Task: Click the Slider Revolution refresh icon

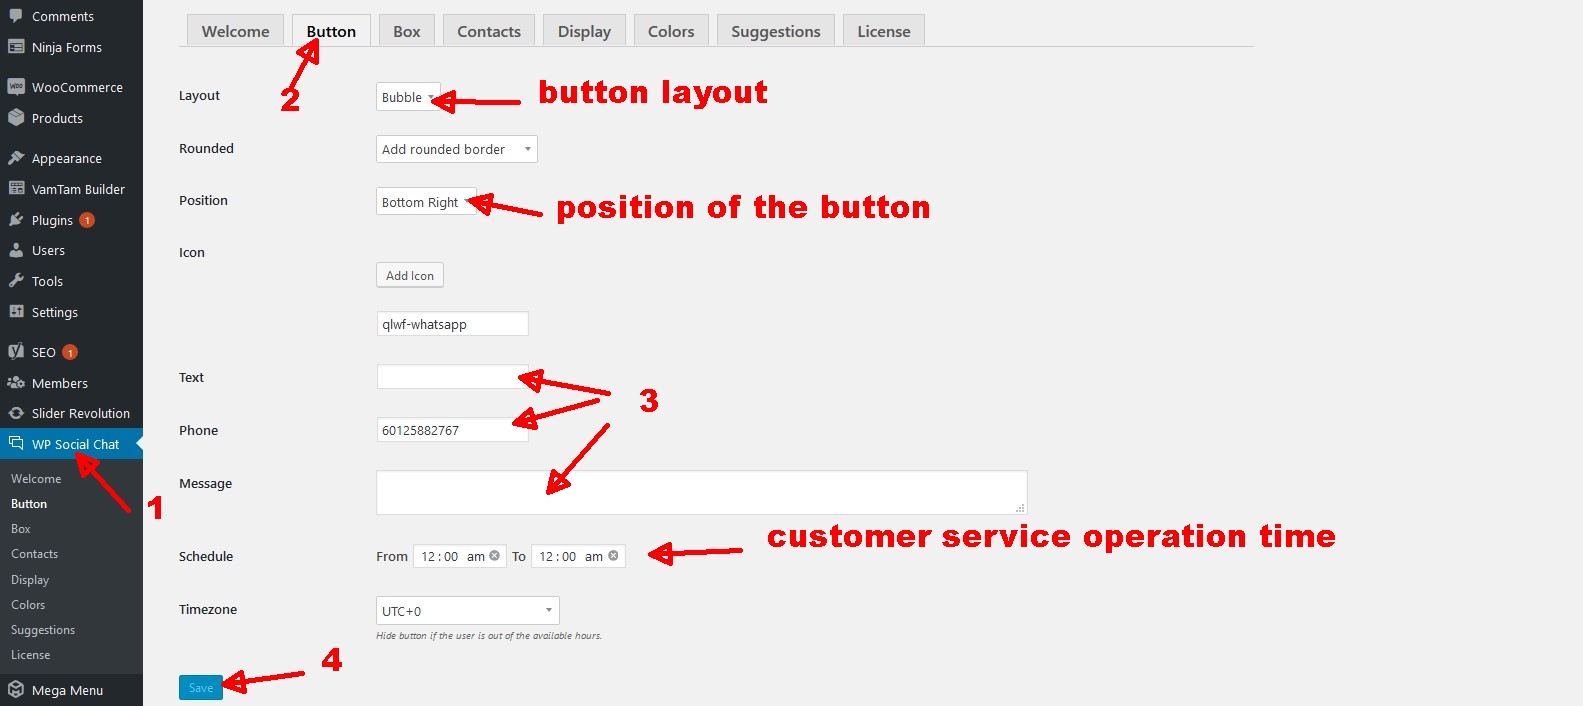Action: point(16,413)
